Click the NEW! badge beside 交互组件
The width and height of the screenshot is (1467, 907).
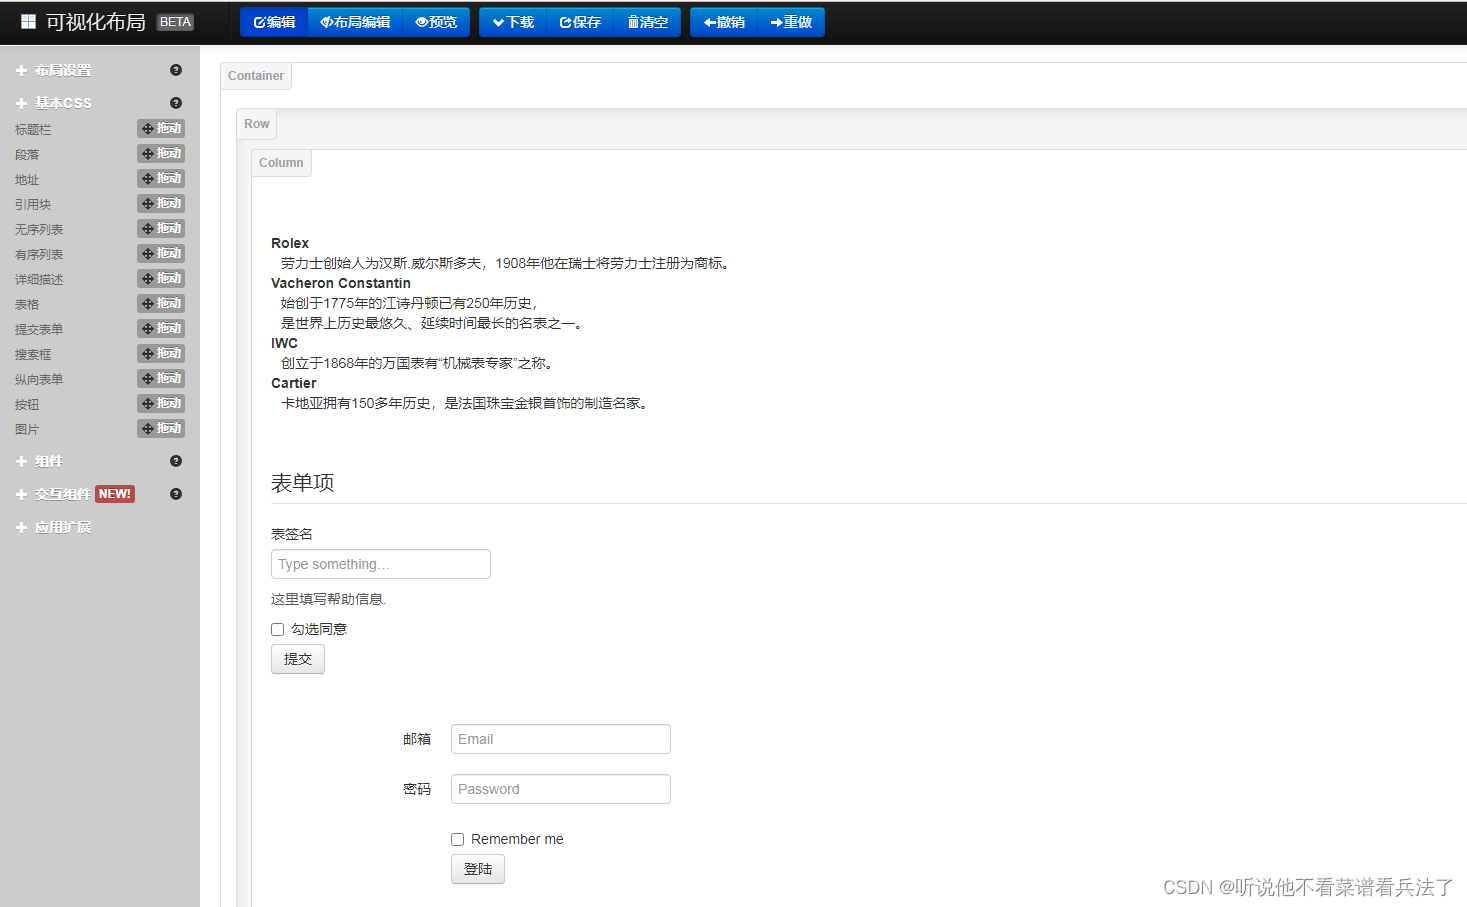pos(115,494)
